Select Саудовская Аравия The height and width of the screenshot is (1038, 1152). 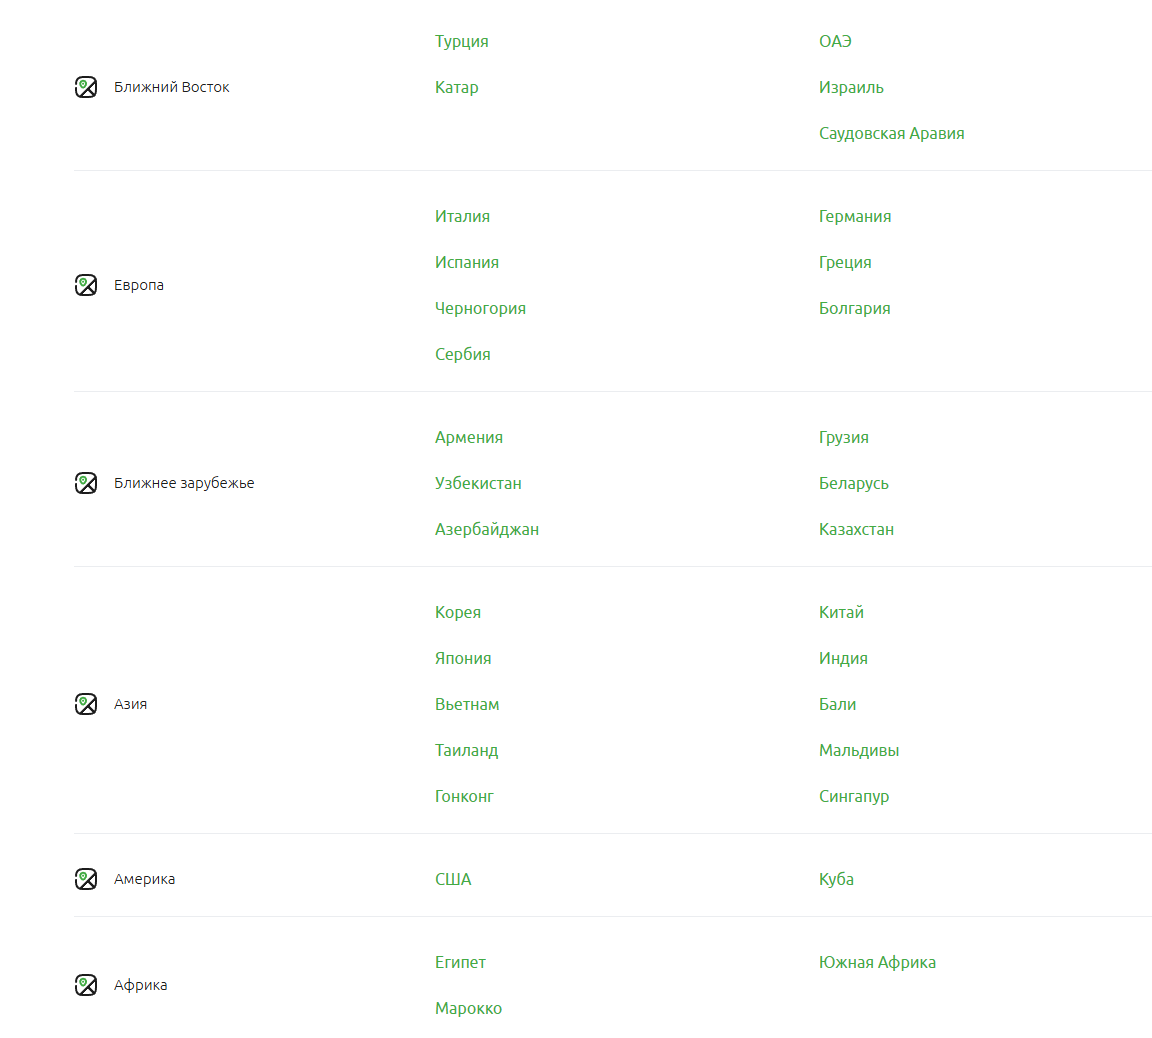point(891,134)
